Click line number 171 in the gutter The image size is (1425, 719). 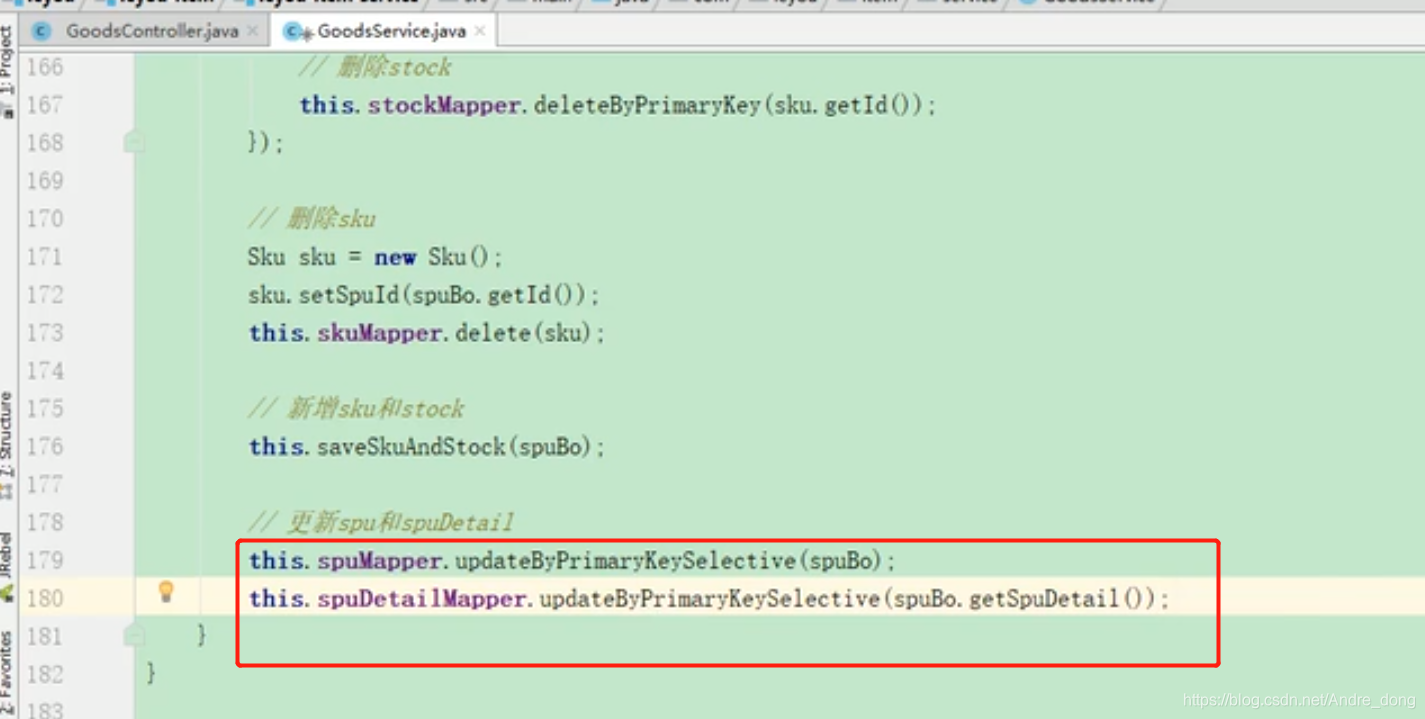[44, 257]
